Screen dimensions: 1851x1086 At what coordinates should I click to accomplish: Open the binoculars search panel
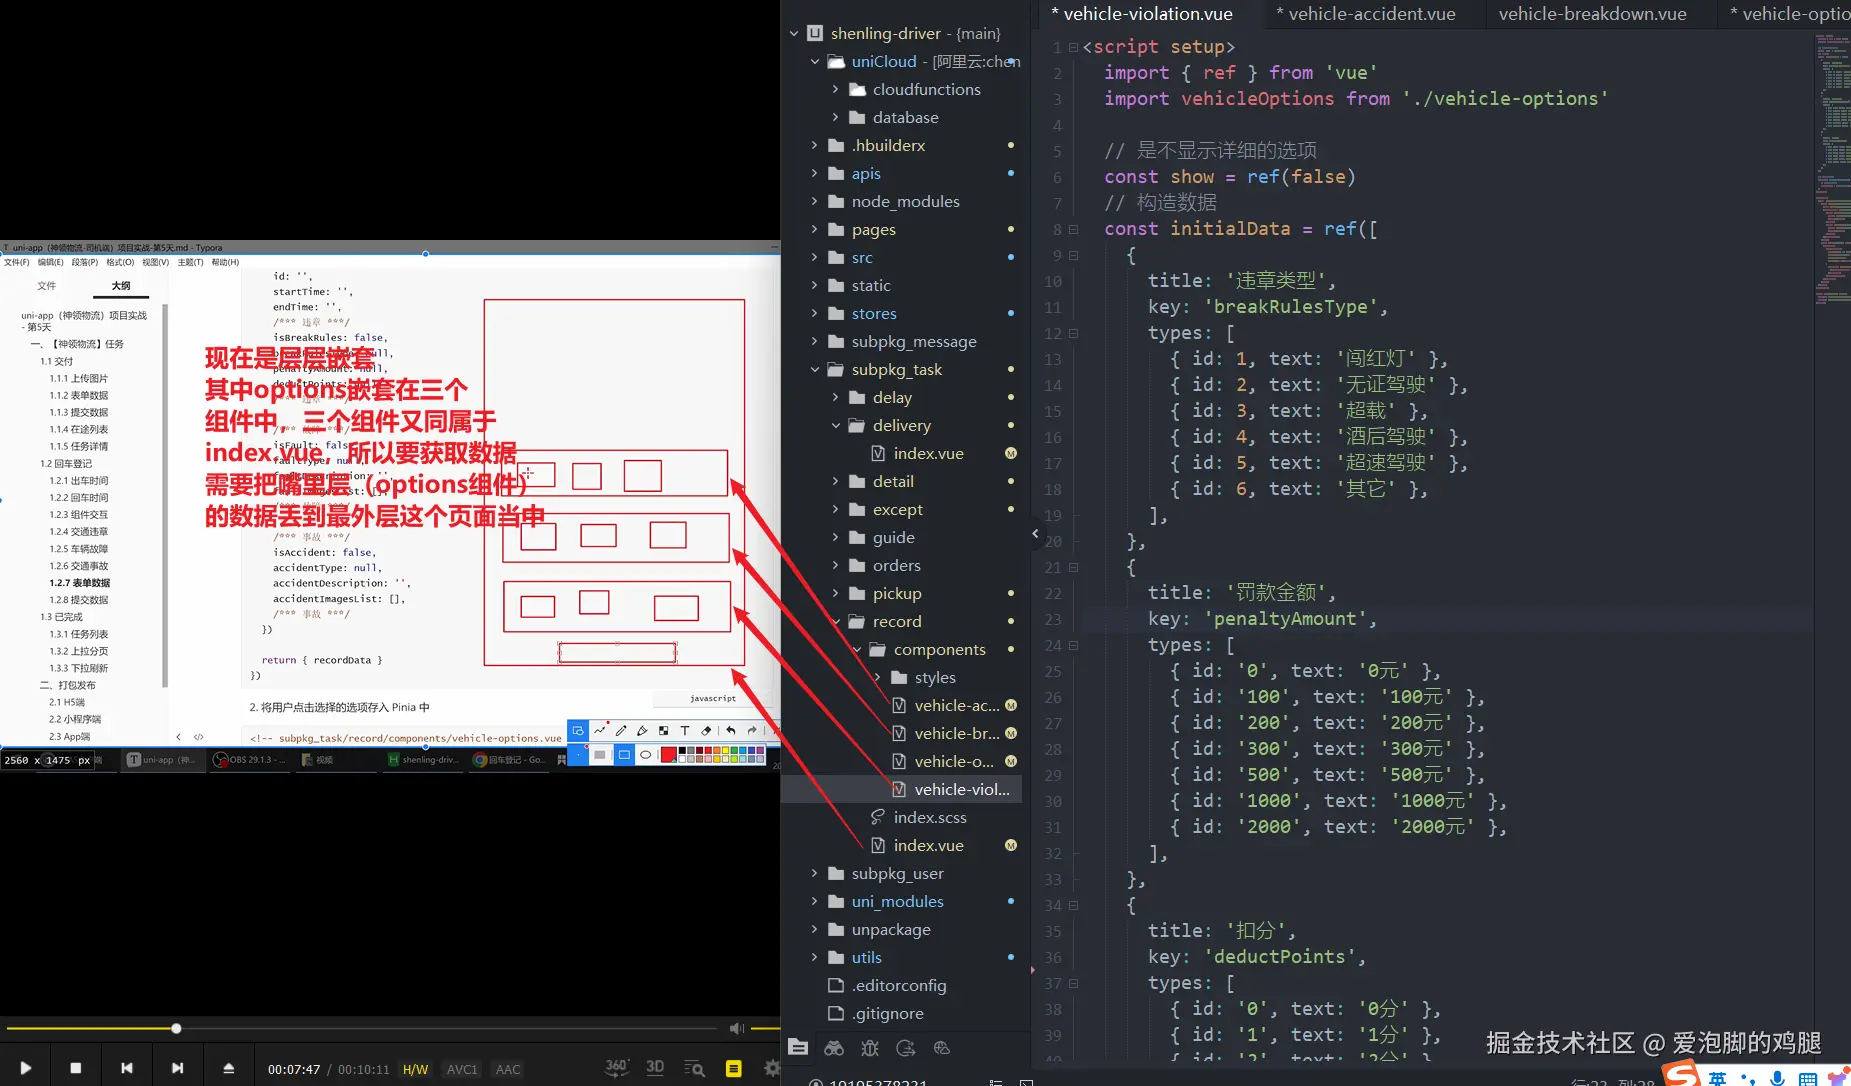point(834,1048)
